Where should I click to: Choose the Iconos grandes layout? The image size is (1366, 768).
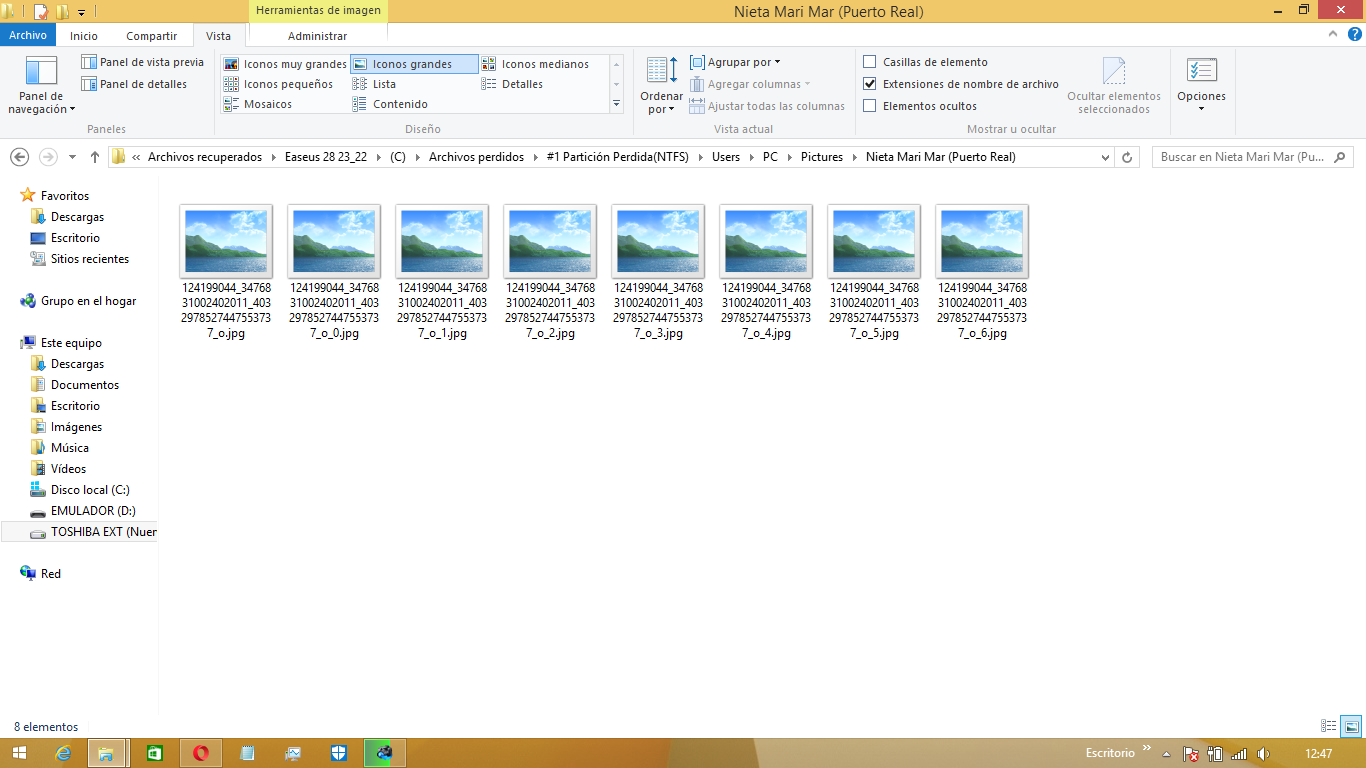[x=415, y=64]
